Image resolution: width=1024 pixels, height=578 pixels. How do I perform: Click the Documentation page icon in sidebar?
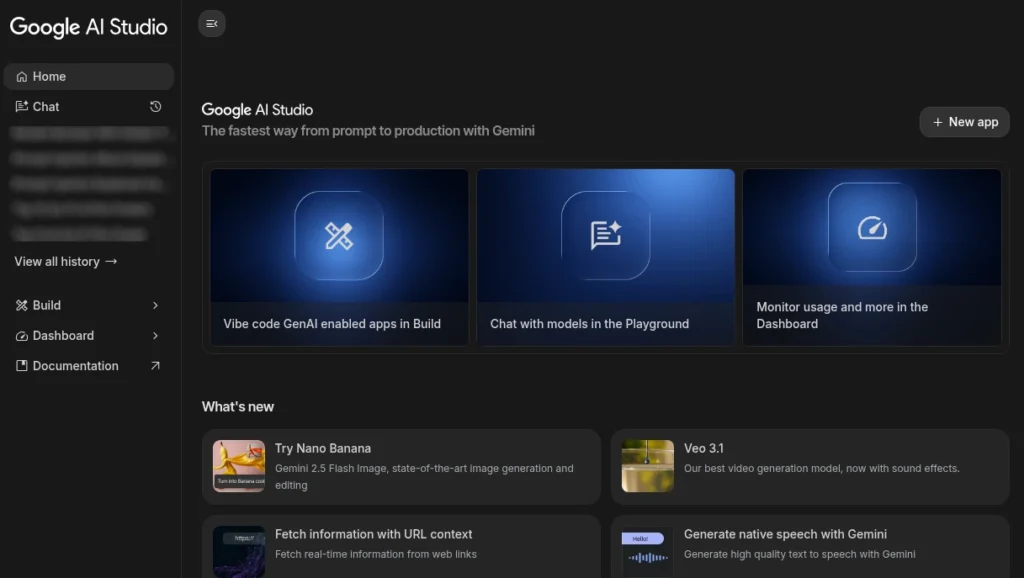tap(20, 366)
